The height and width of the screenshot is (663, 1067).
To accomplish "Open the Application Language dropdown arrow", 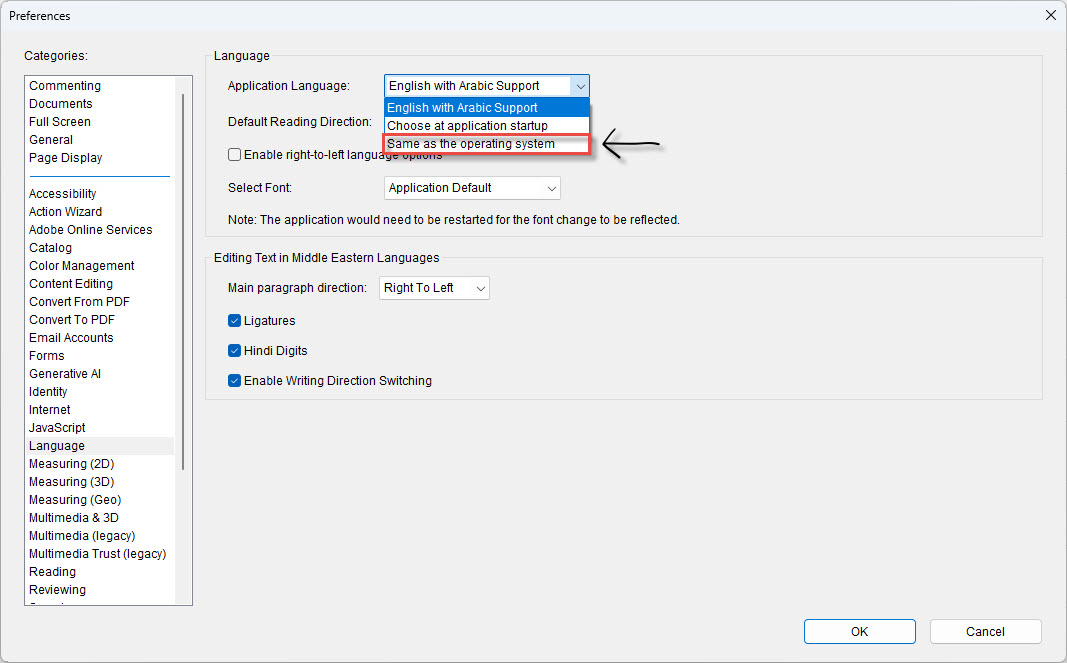I will [x=580, y=86].
